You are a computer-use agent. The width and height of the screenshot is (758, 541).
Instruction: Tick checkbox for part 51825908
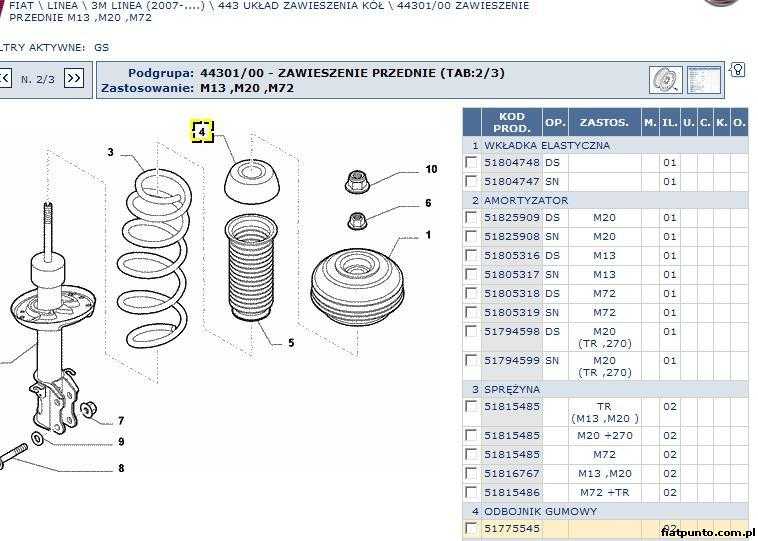point(471,236)
